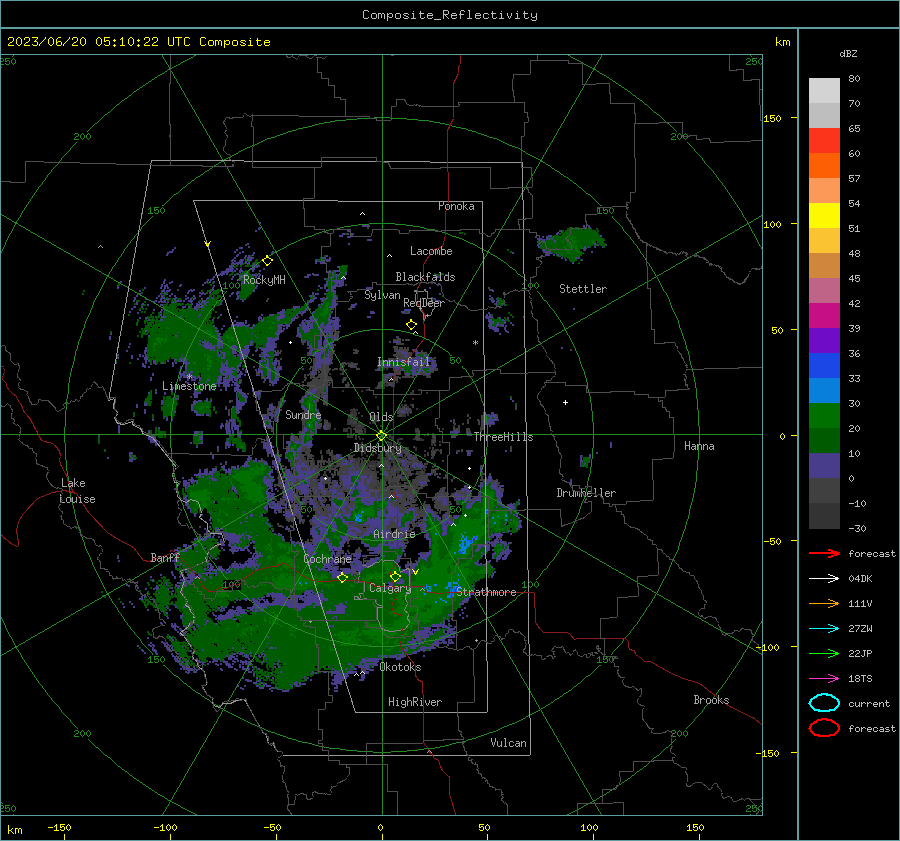Click the Sundre city label
Screen dimensions: 900x841
303,414
